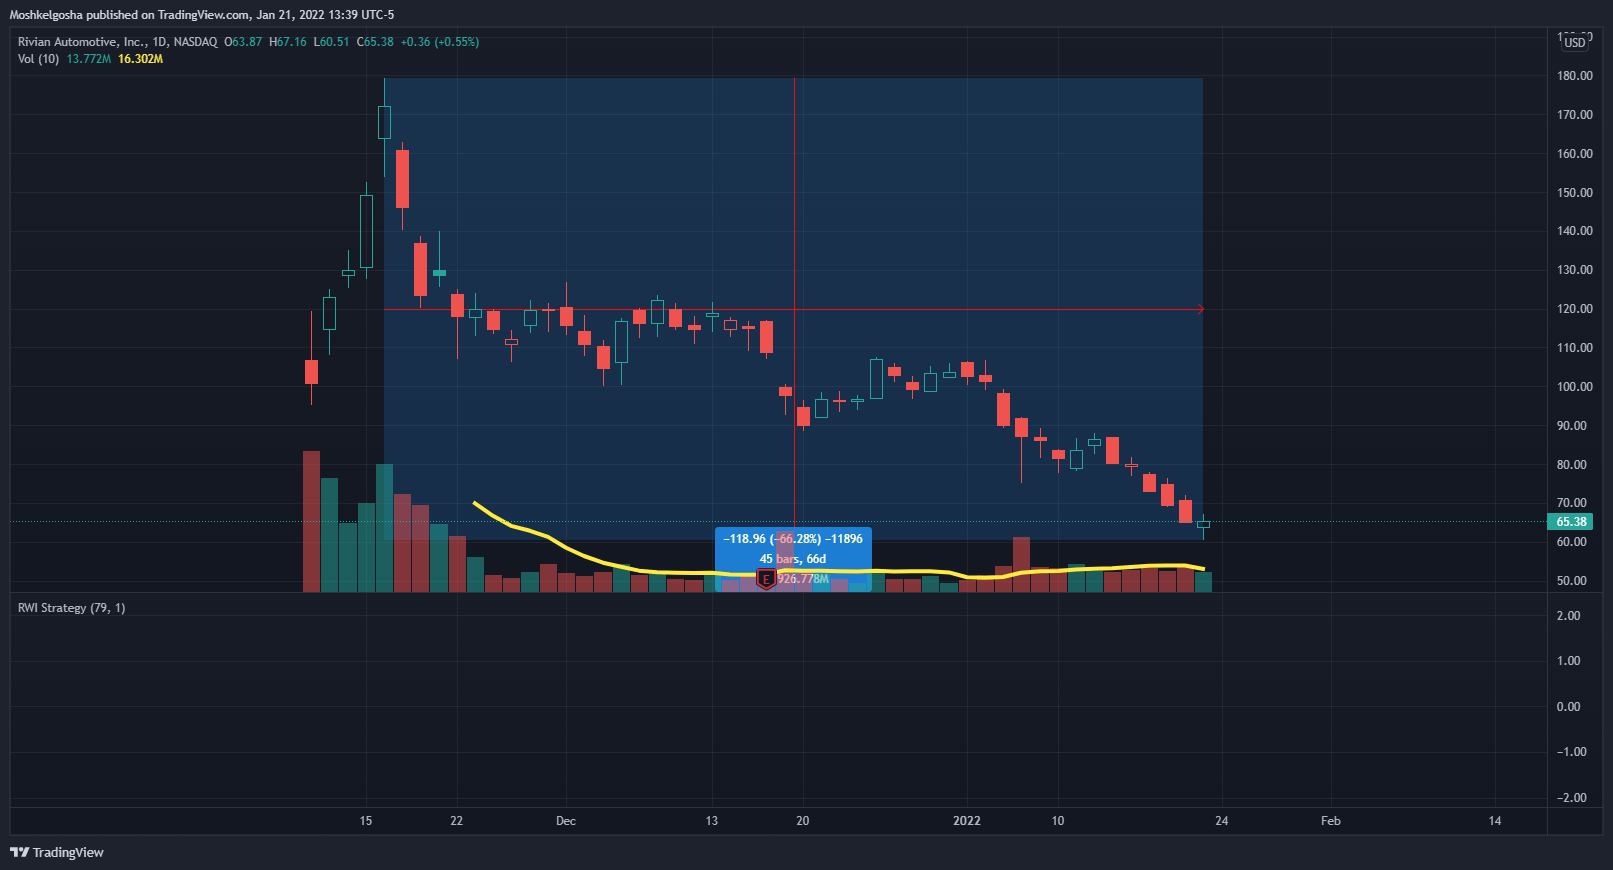Image resolution: width=1613 pixels, height=870 pixels.
Task: Click the red earnings E marker
Action: [x=766, y=579]
